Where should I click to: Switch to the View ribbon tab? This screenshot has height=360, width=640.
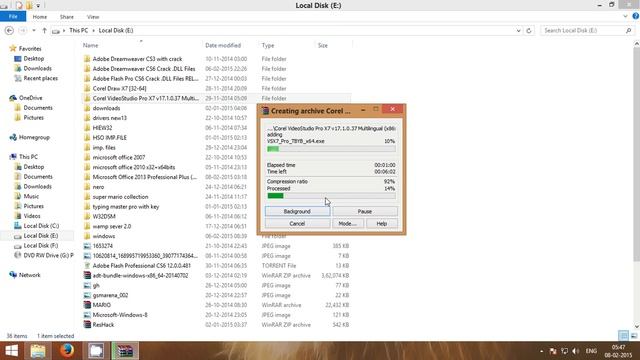pyautogui.click(x=93, y=17)
